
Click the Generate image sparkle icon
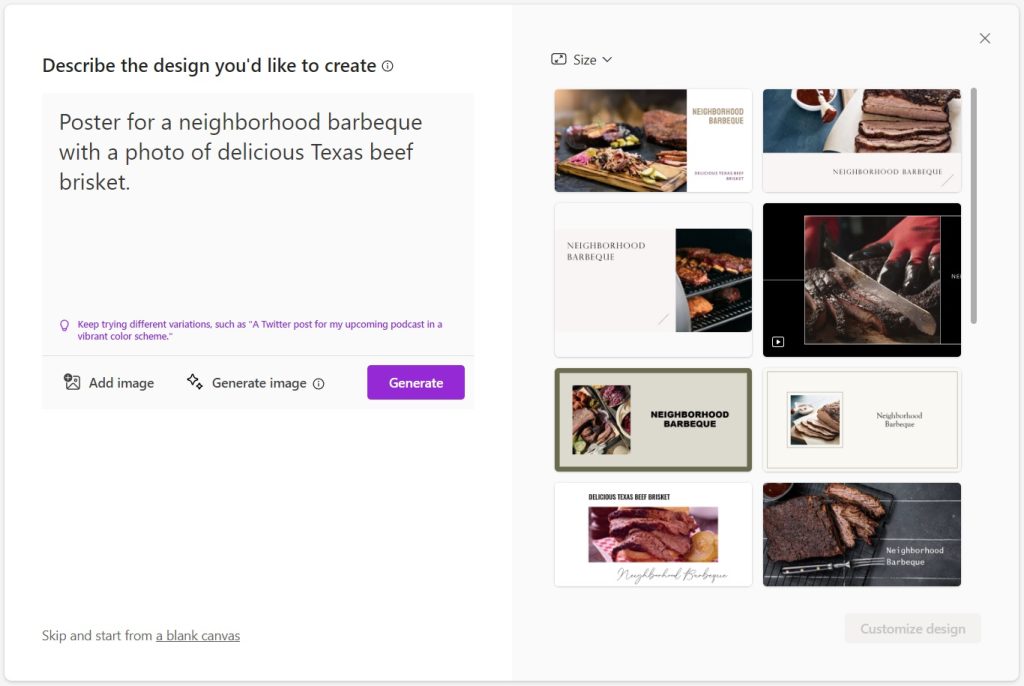click(x=195, y=382)
